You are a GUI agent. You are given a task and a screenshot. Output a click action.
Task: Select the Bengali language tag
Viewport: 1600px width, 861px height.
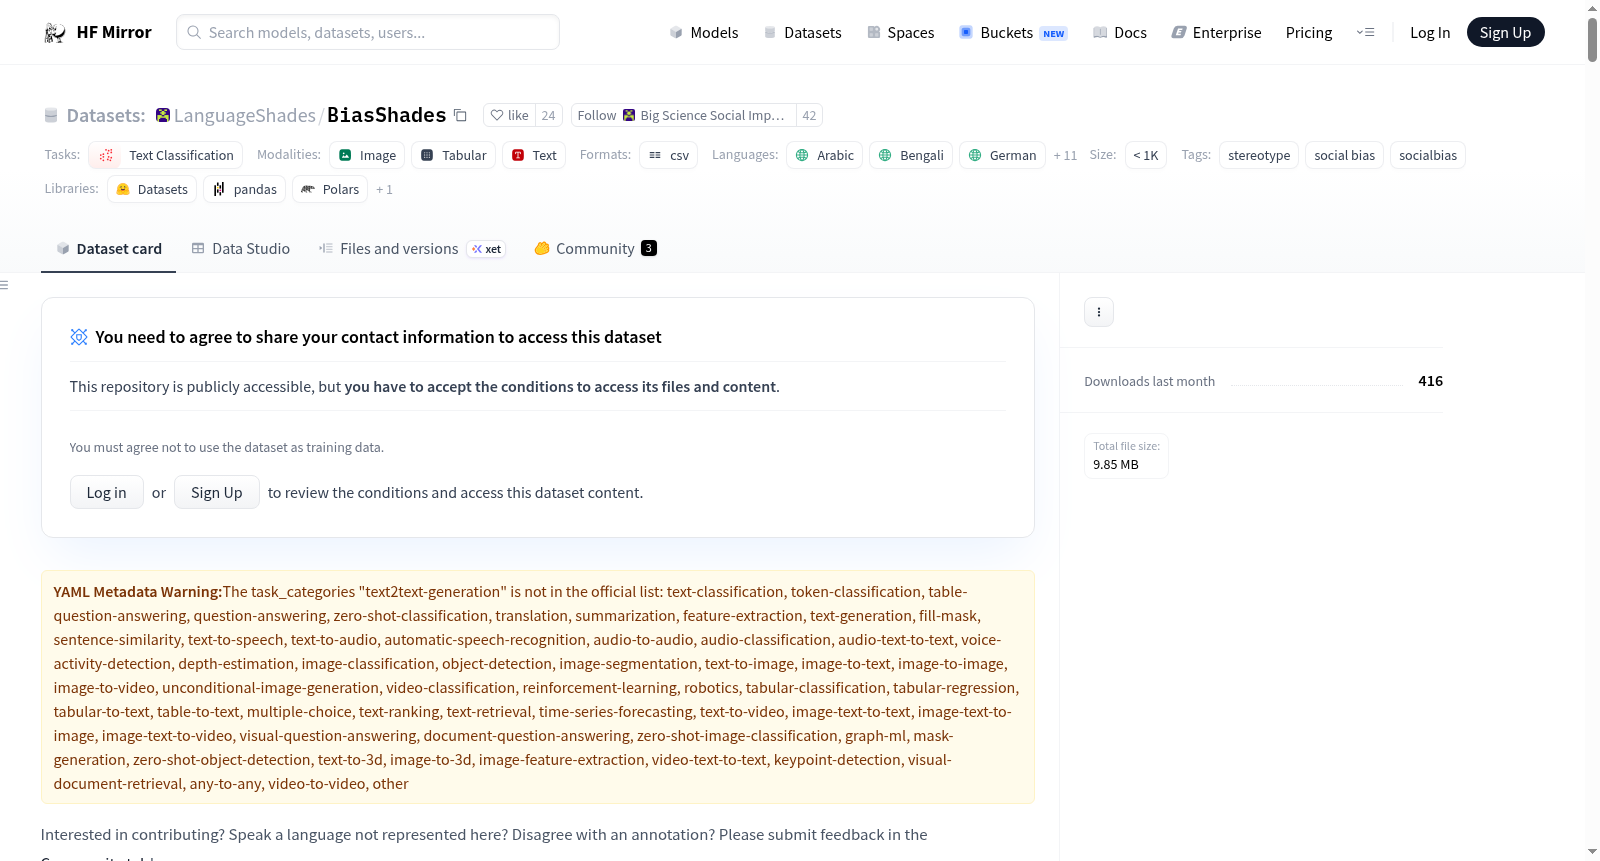(911, 155)
